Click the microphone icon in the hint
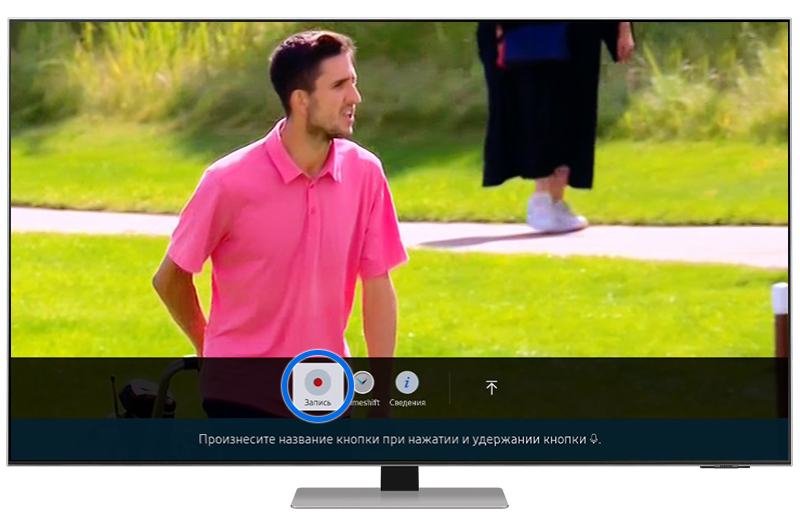Viewport: 800px width, 525px height. [x=595, y=439]
